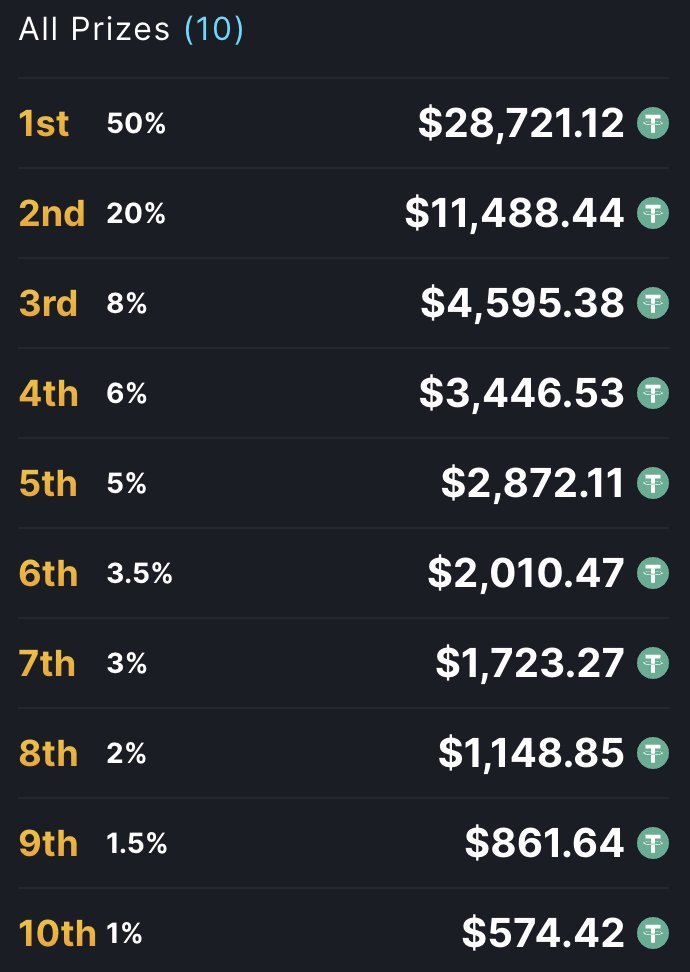Click the Tether icon beside $11,488.44

click(x=653, y=213)
